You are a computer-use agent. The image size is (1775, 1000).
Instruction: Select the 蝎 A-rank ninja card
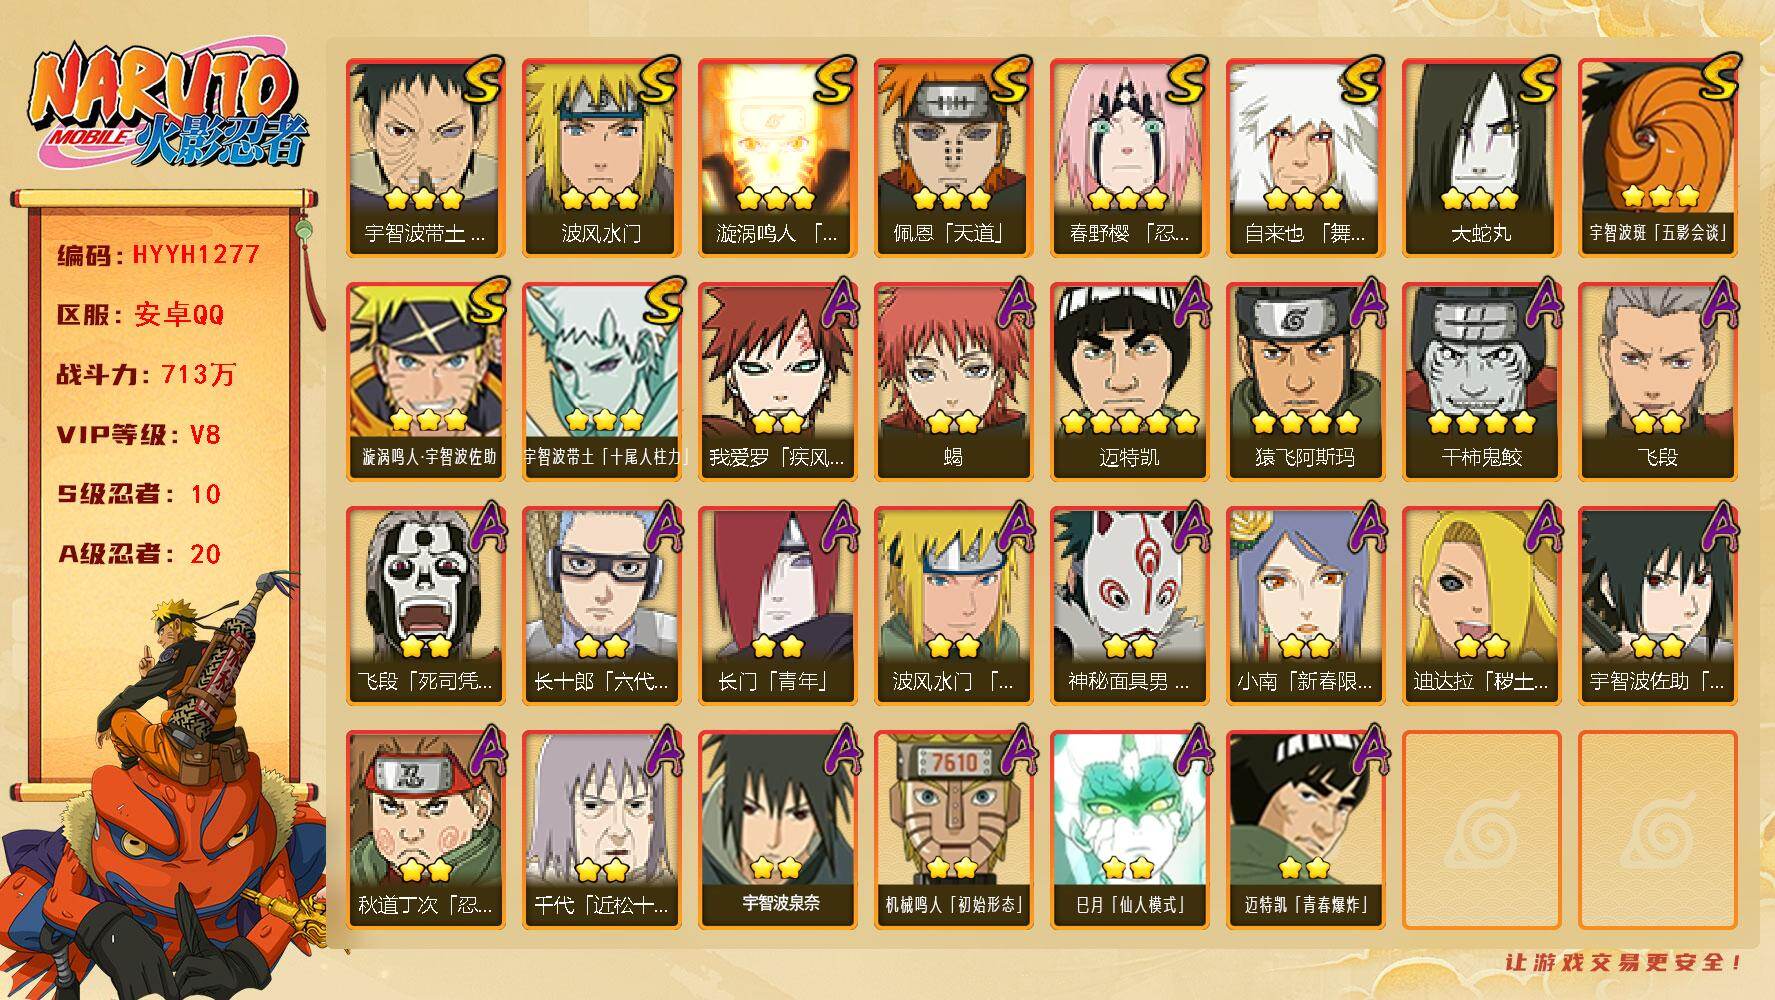(x=953, y=381)
